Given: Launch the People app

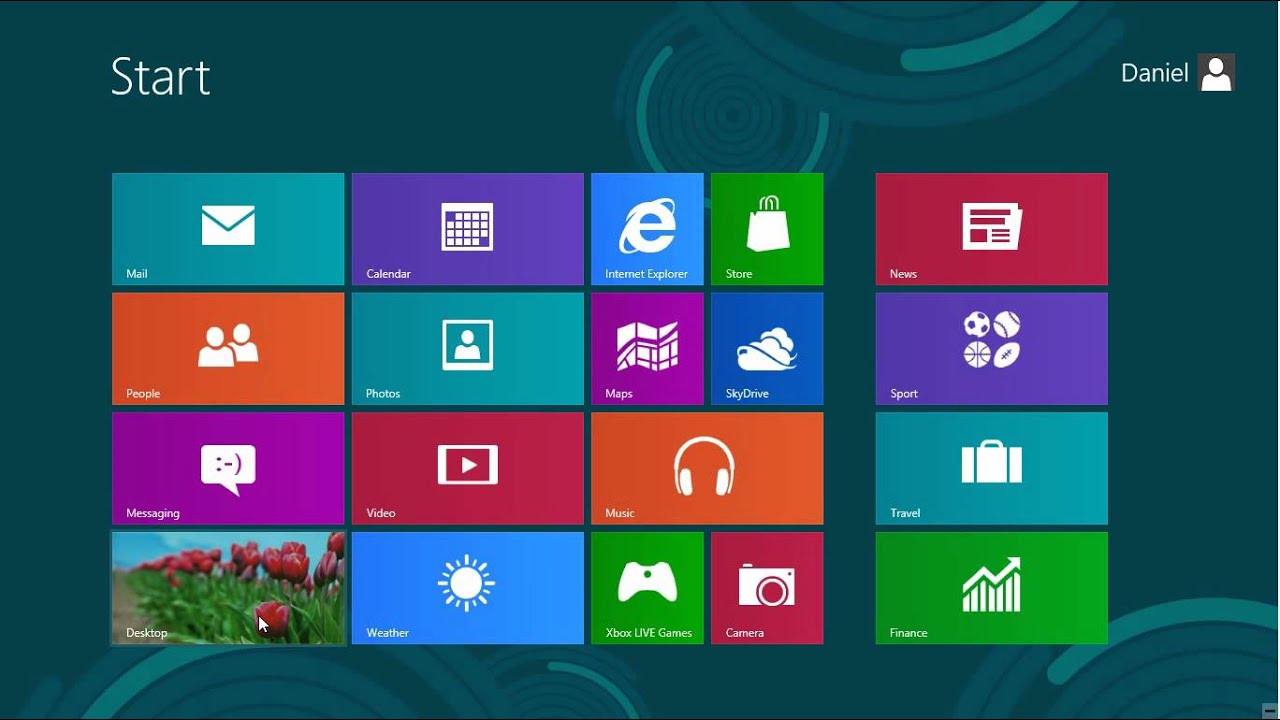Looking at the screenshot, I should pos(227,348).
